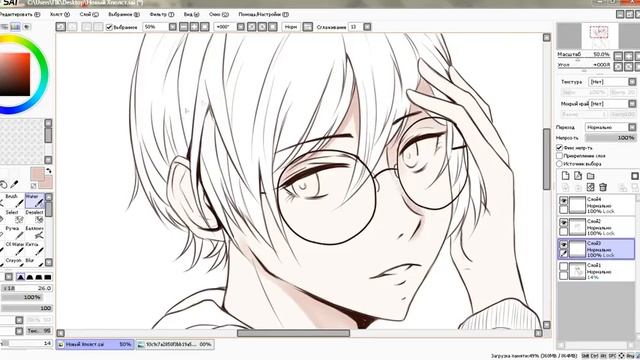This screenshot has width=640, height=360.
Task: Click the Норм view button in toolbar
Action: tap(291, 27)
